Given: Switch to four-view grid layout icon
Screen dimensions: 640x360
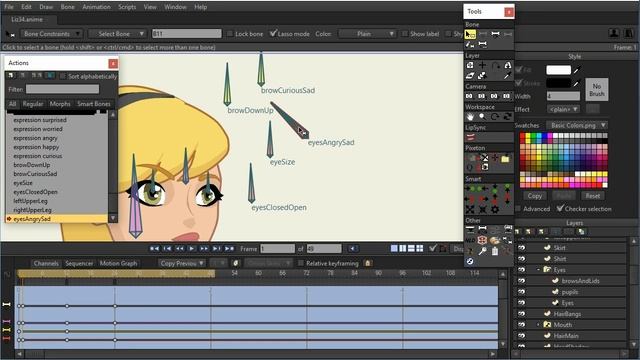Looking at the screenshot, I should [420, 248].
